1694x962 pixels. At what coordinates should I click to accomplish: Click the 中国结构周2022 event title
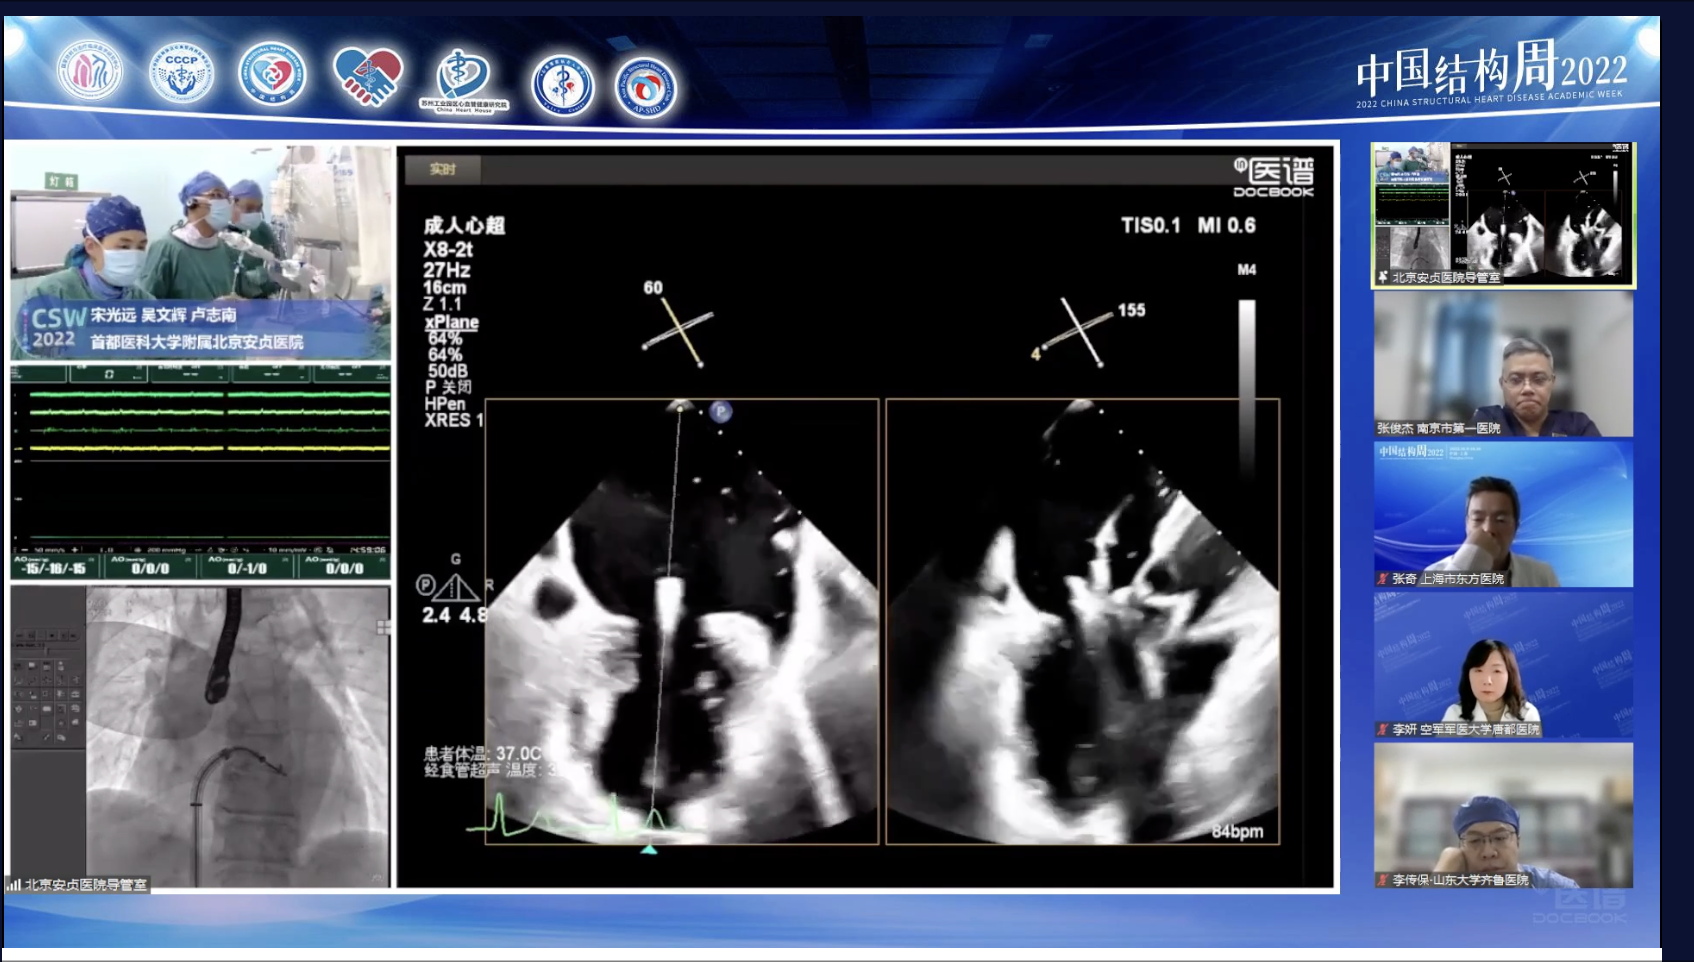(1491, 71)
